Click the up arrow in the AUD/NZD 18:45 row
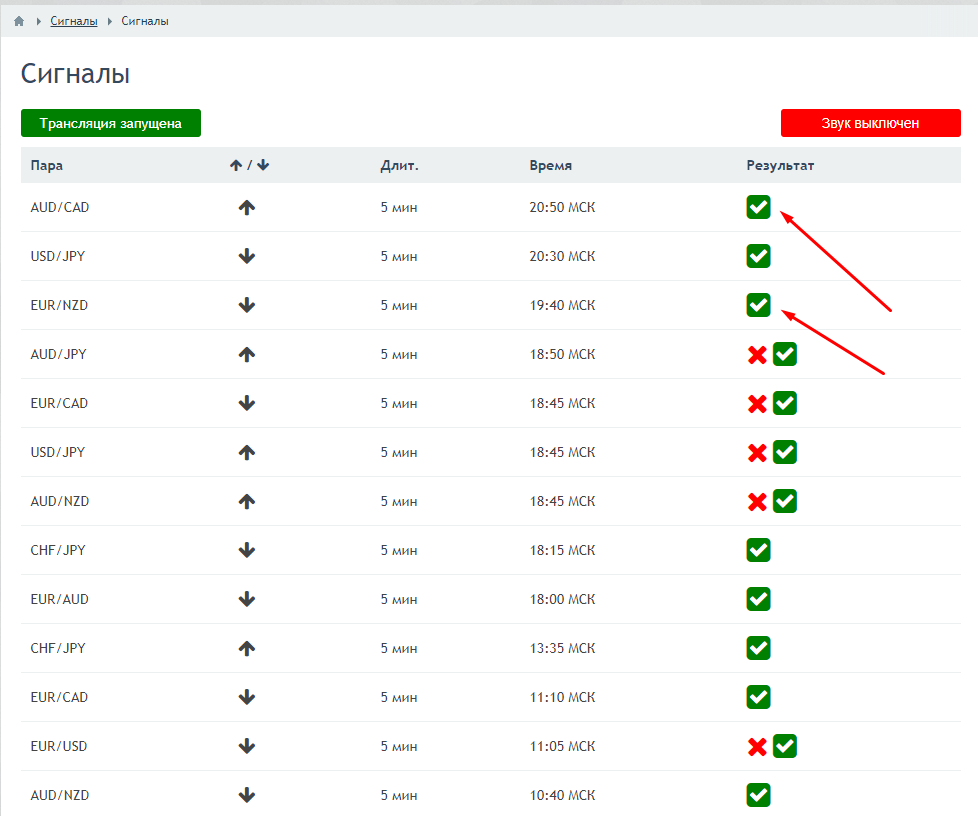The image size is (978, 816). coord(247,501)
